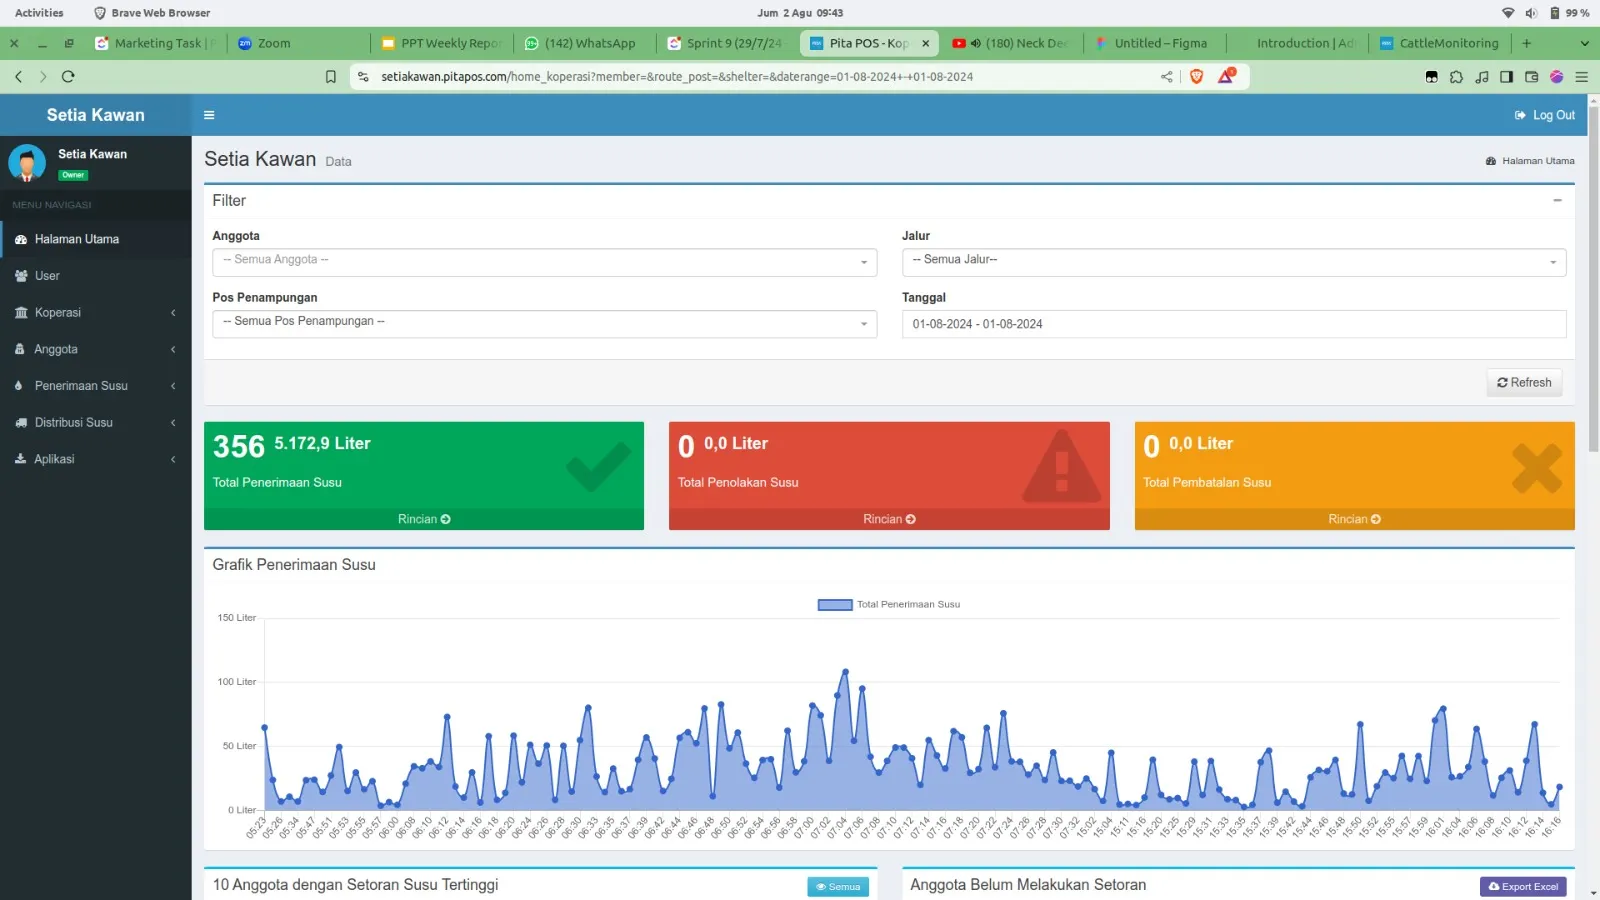Click the Export Excel button

[1523, 887]
